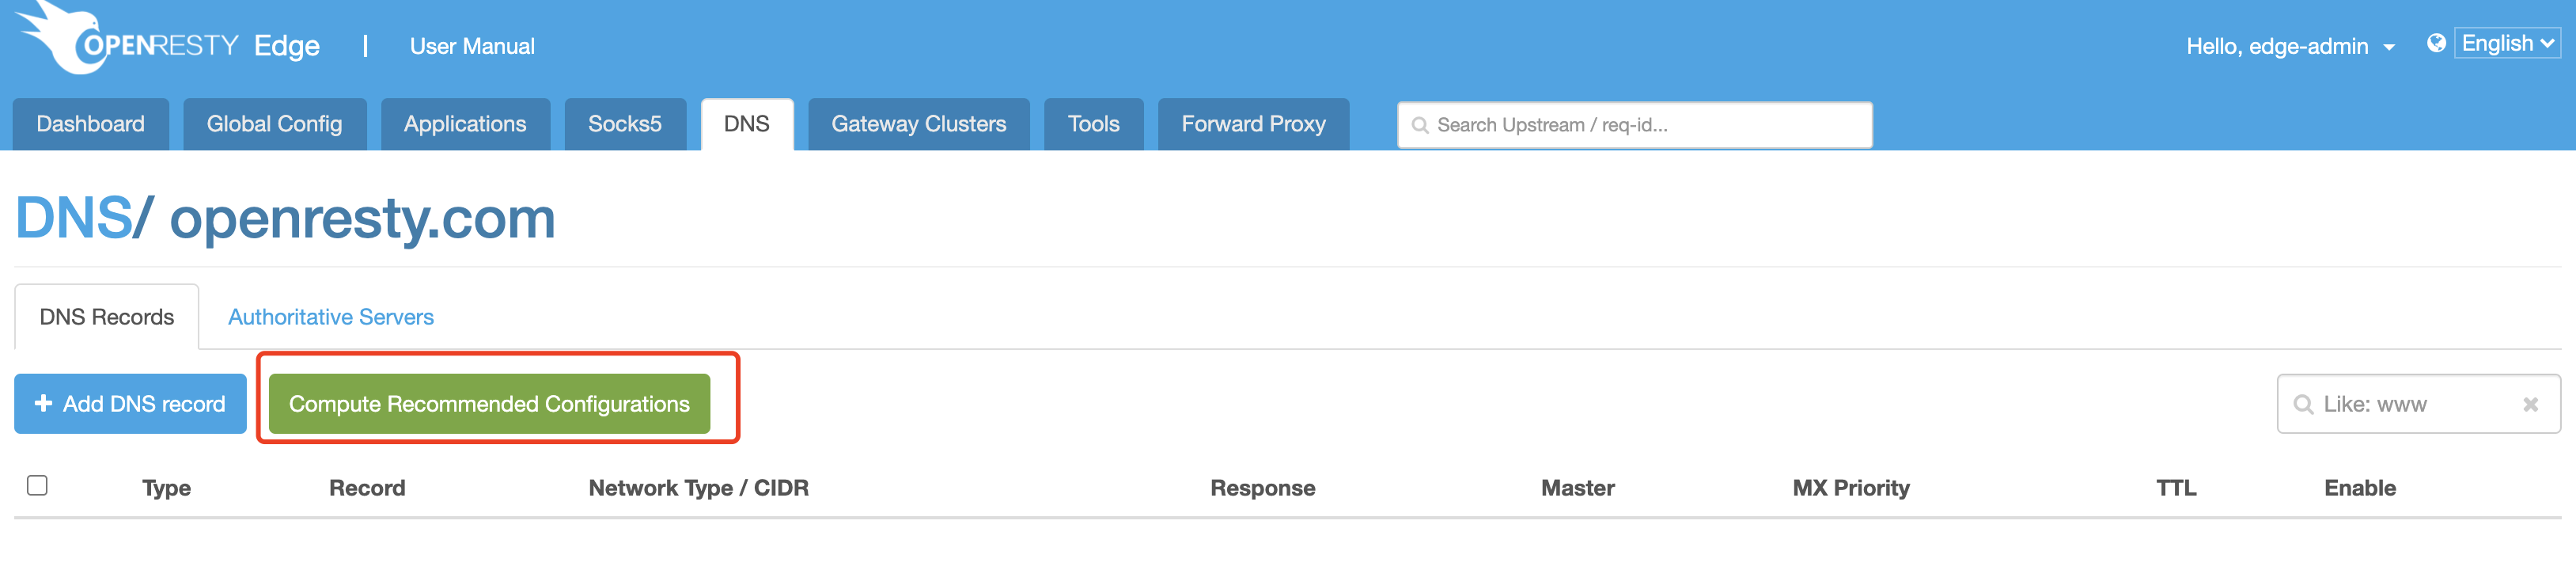
Task: Open the User Manual link
Action: coord(472,46)
